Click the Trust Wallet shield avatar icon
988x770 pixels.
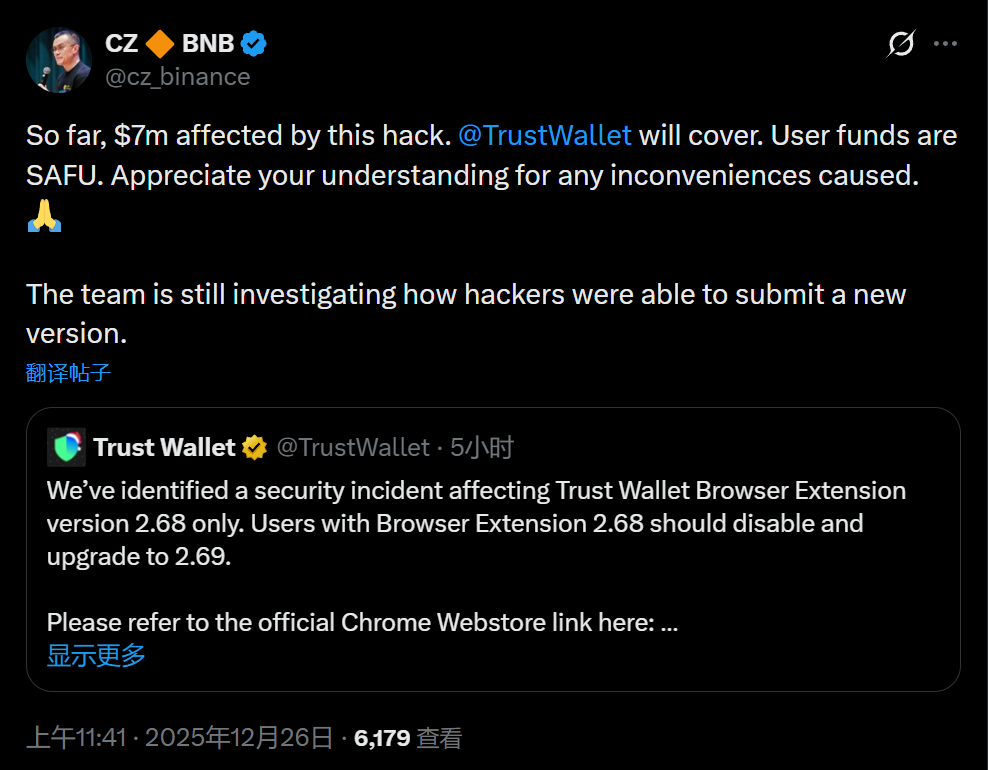pos(66,447)
